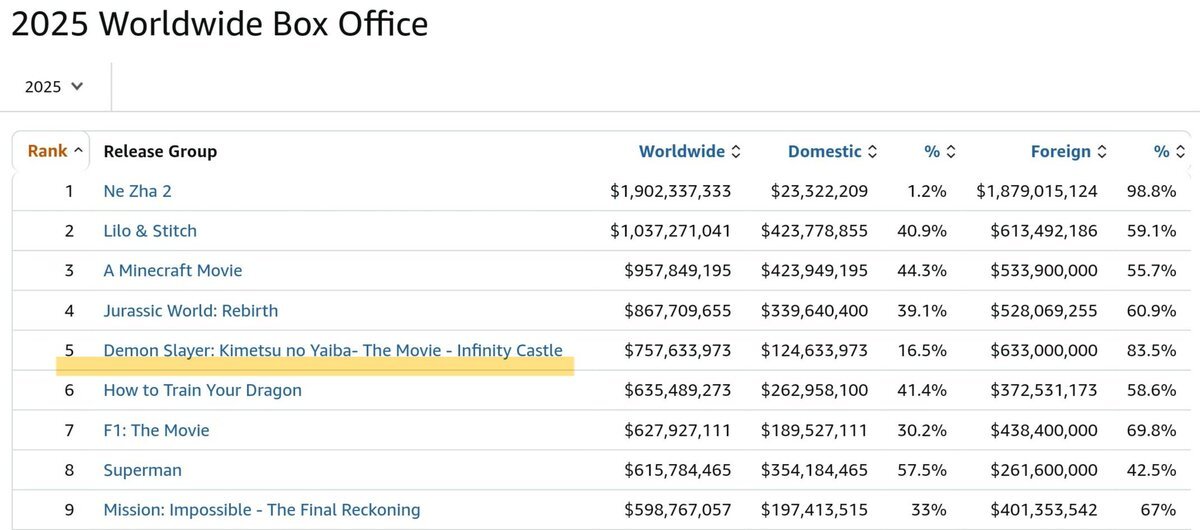
Task: Open How to Train Your Dragon
Action: [x=202, y=390]
